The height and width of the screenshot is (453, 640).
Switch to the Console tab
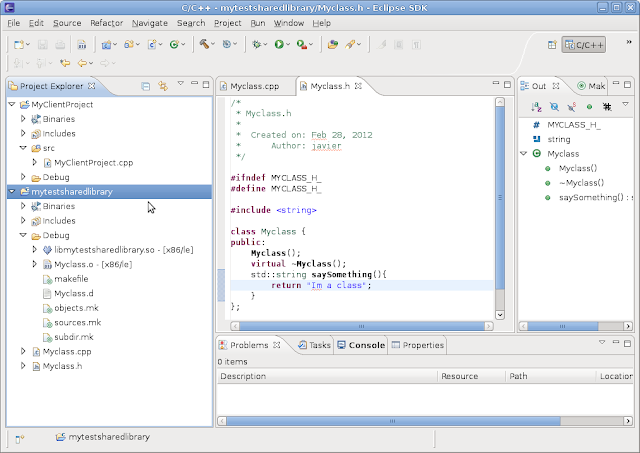click(x=361, y=345)
